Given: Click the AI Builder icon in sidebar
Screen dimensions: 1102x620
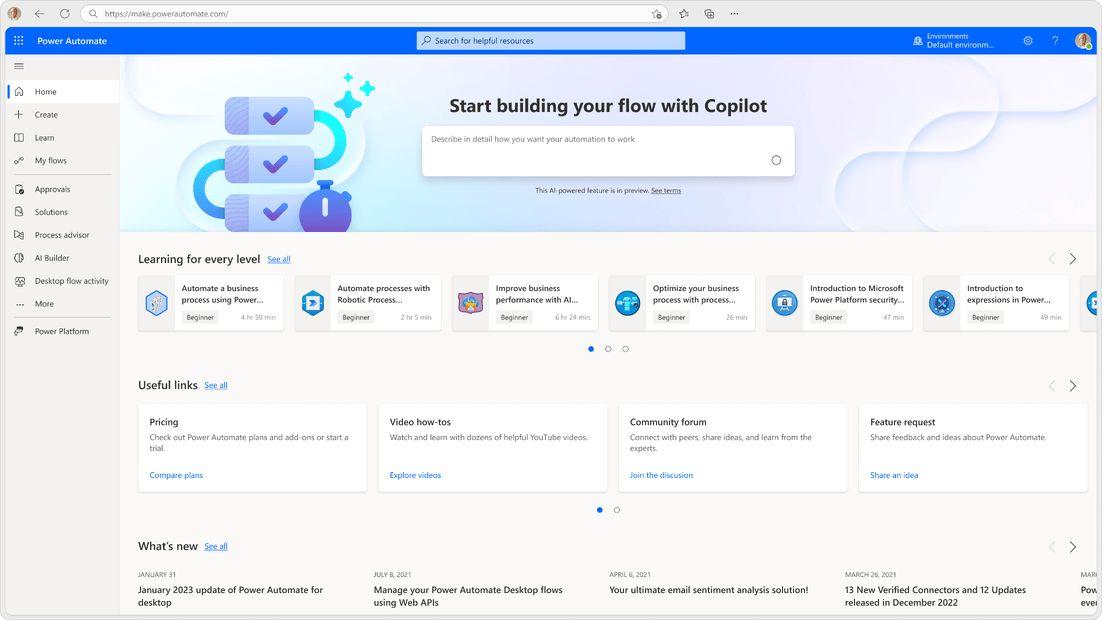Looking at the screenshot, I should (x=19, y=258).
